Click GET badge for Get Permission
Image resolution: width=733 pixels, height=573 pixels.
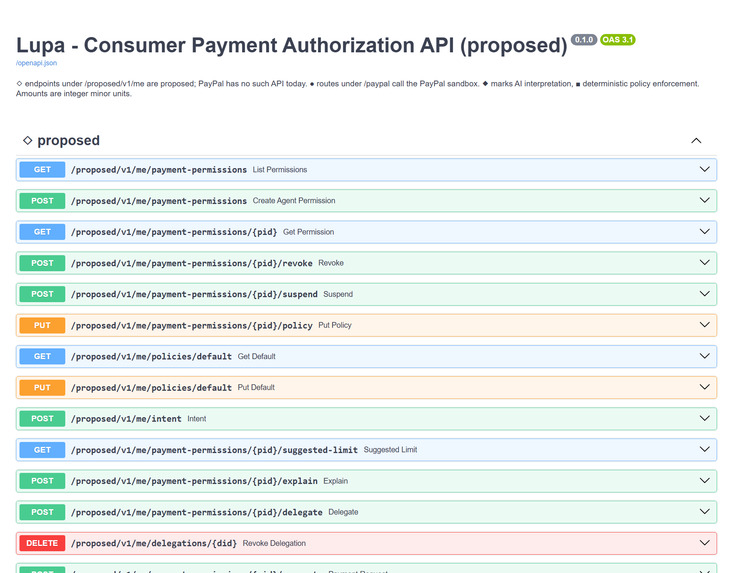coord(42,232)
